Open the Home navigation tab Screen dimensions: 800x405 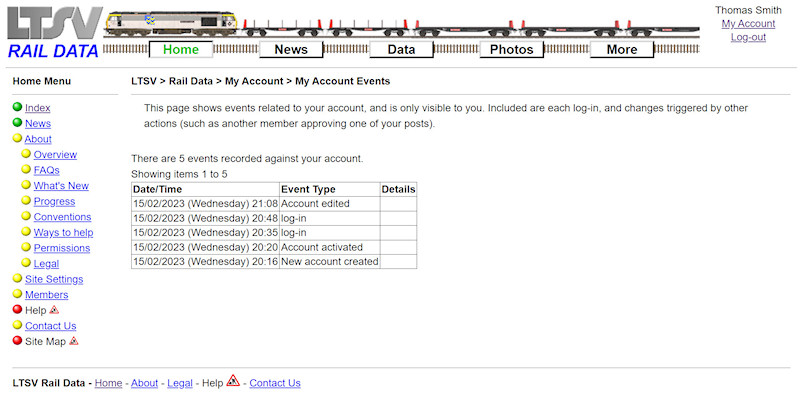[181, 49]
